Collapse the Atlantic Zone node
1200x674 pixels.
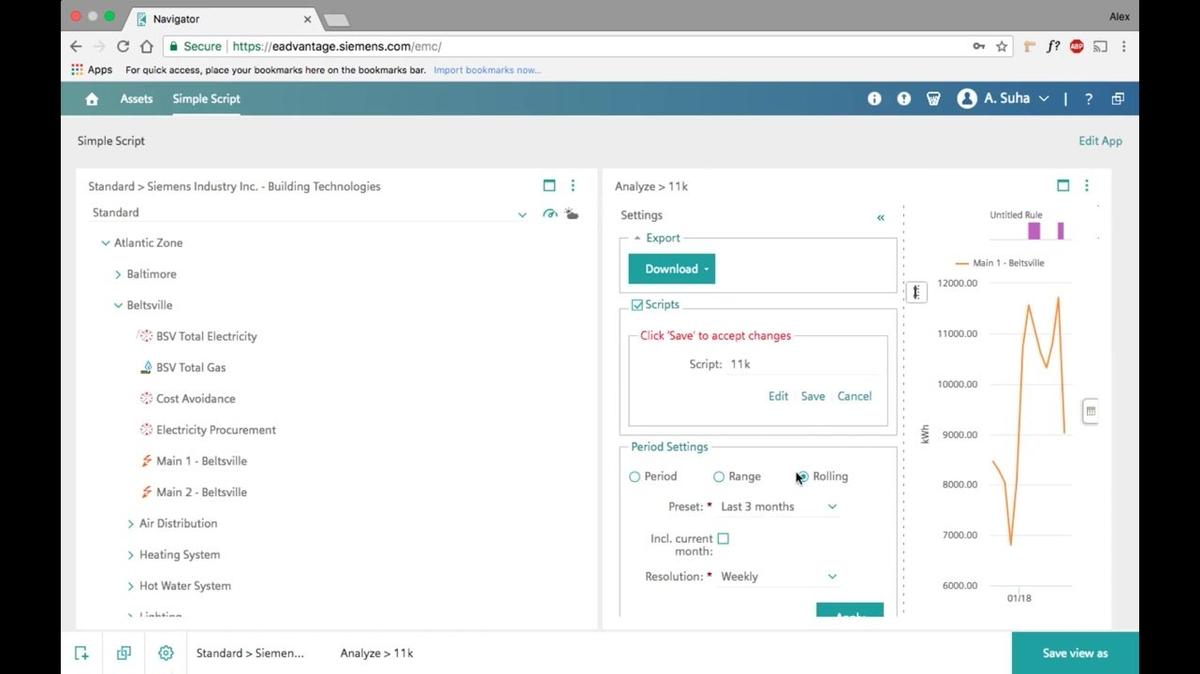point(105,243)
